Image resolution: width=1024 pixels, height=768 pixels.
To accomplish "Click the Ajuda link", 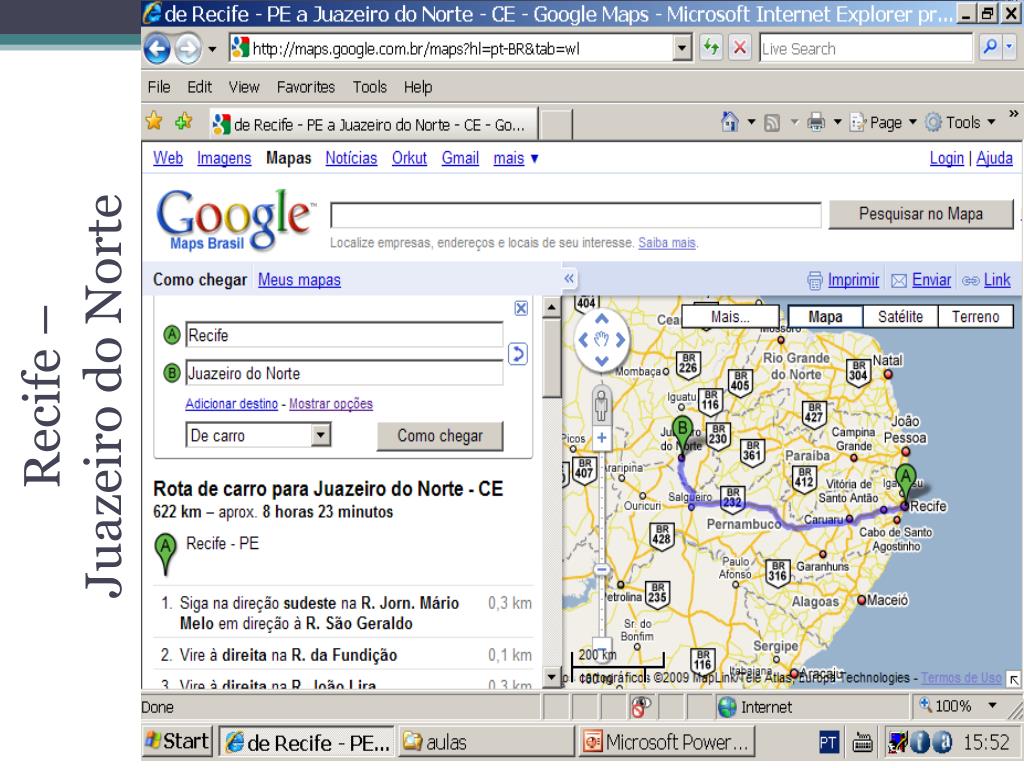I will (994, 158).
